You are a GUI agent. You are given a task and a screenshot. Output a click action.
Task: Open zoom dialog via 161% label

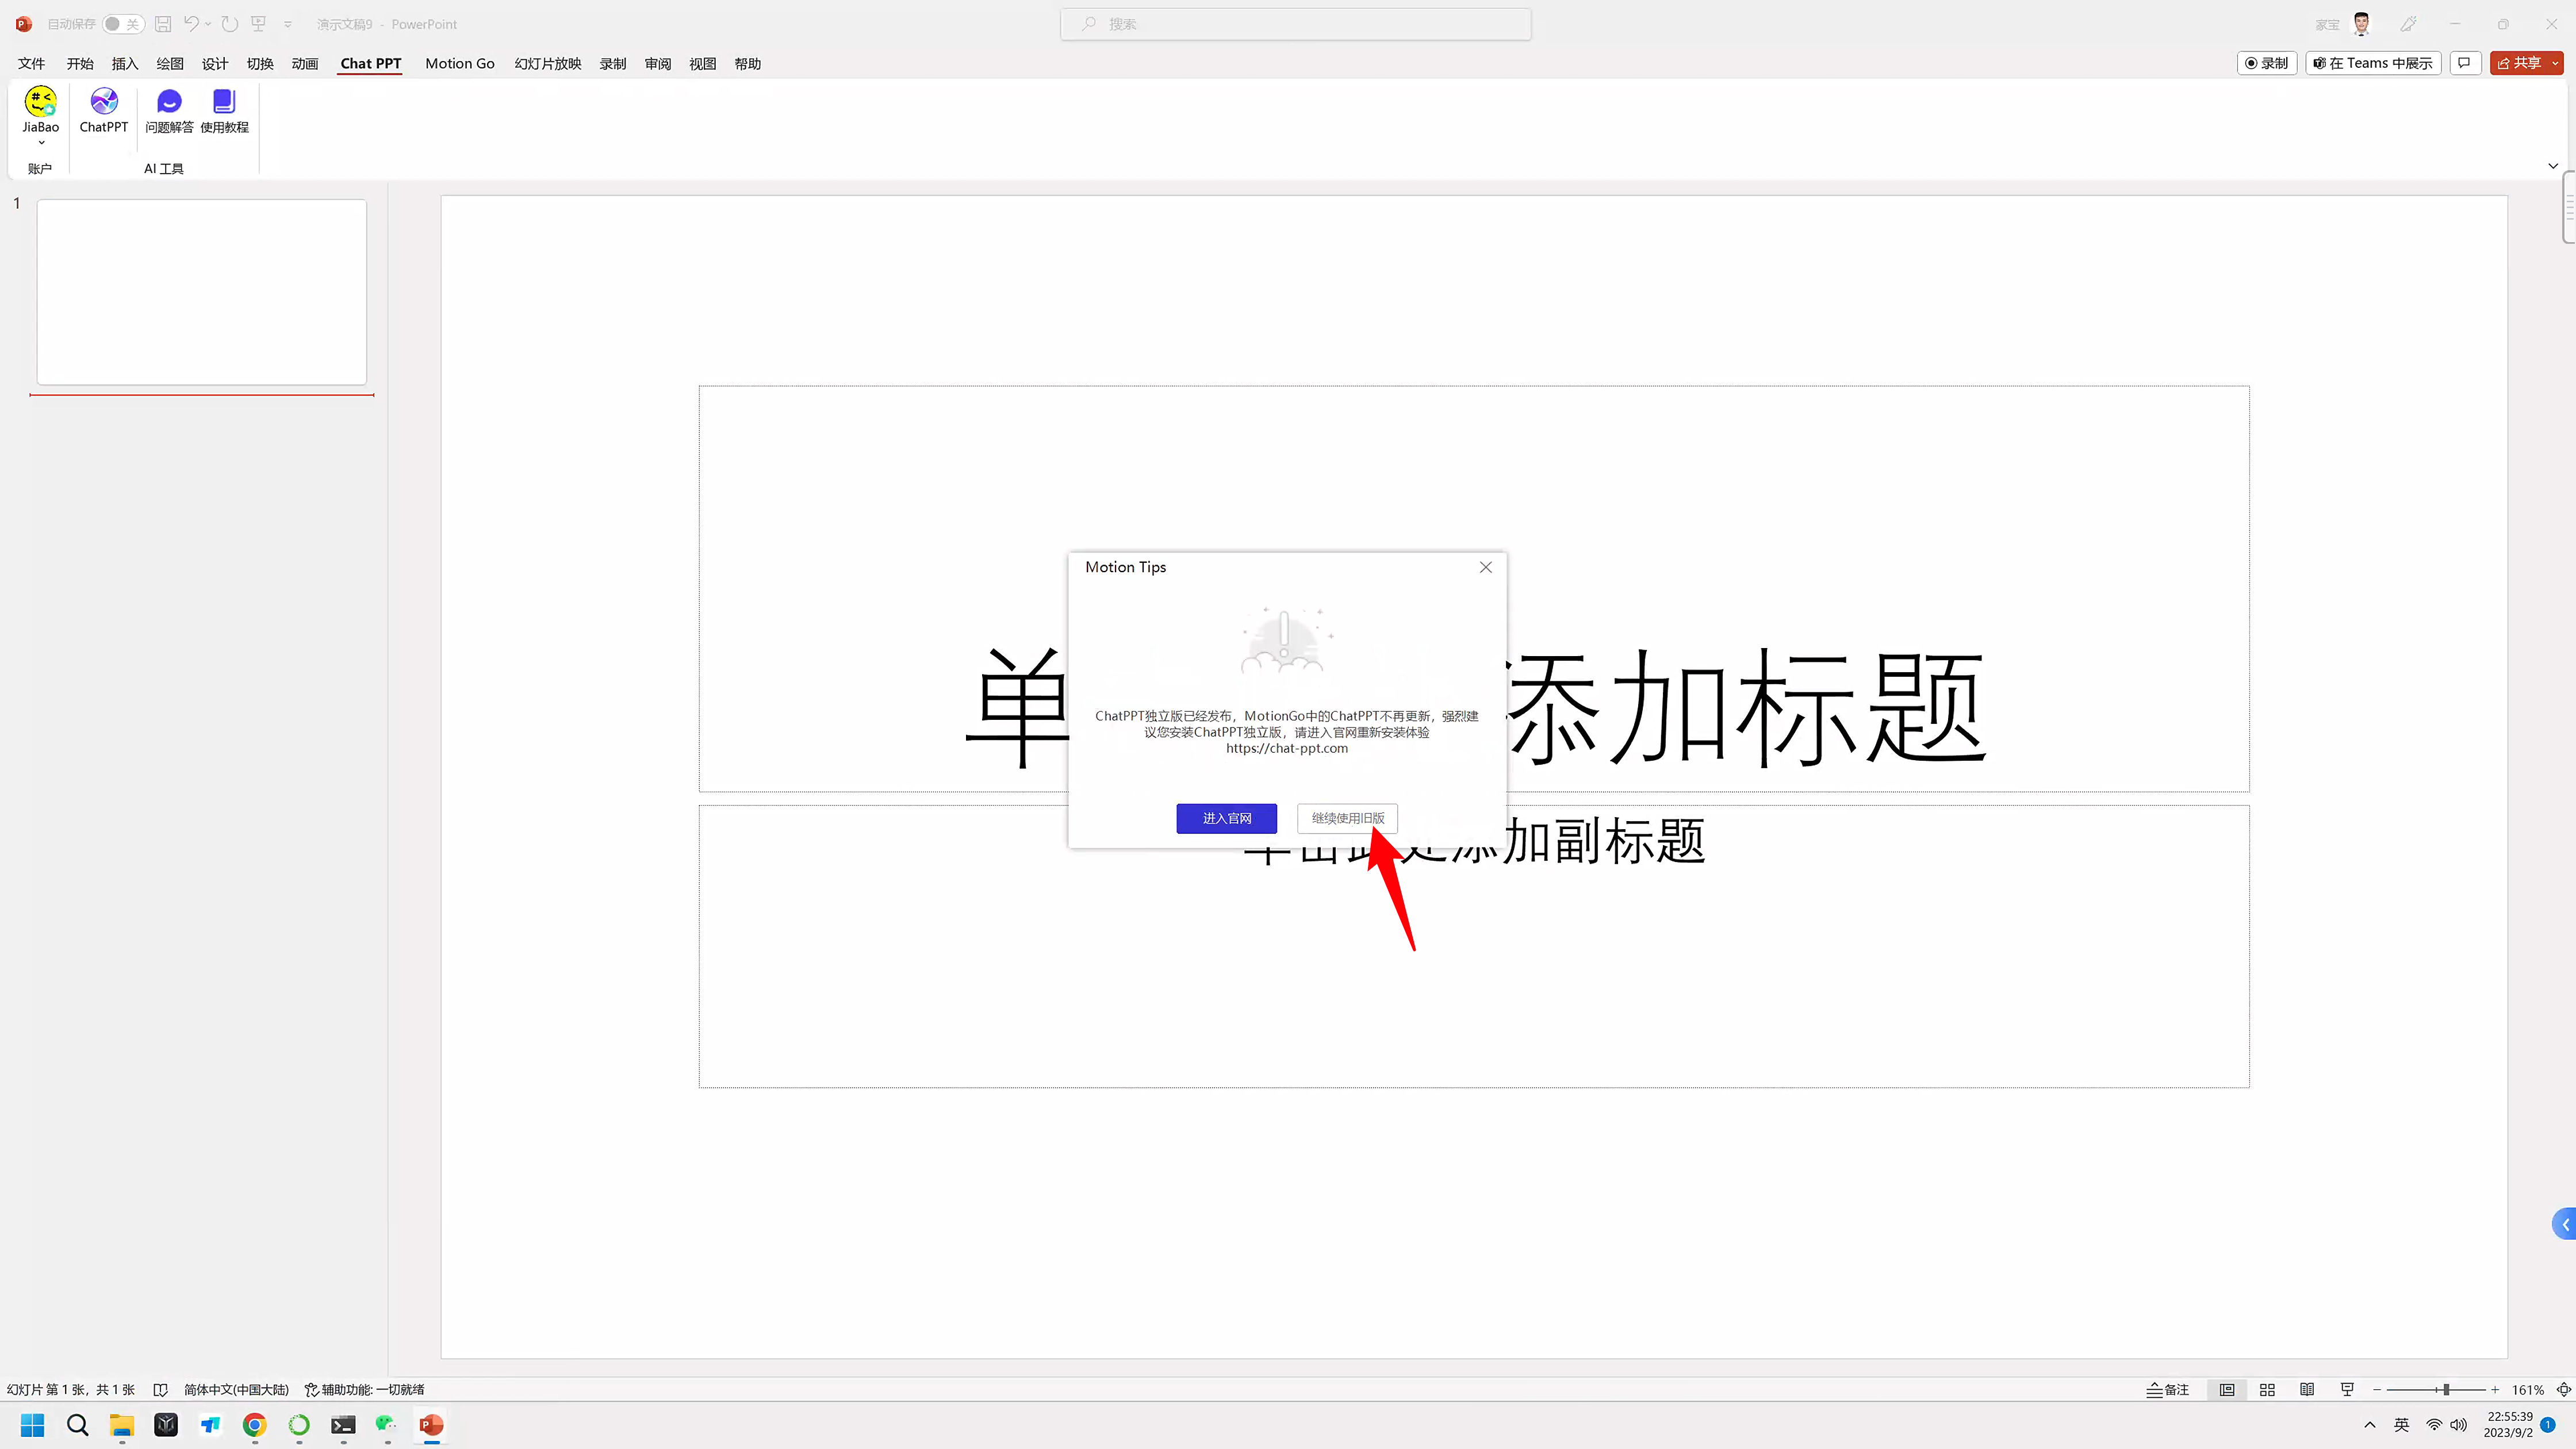(x=2527, y=1390)
